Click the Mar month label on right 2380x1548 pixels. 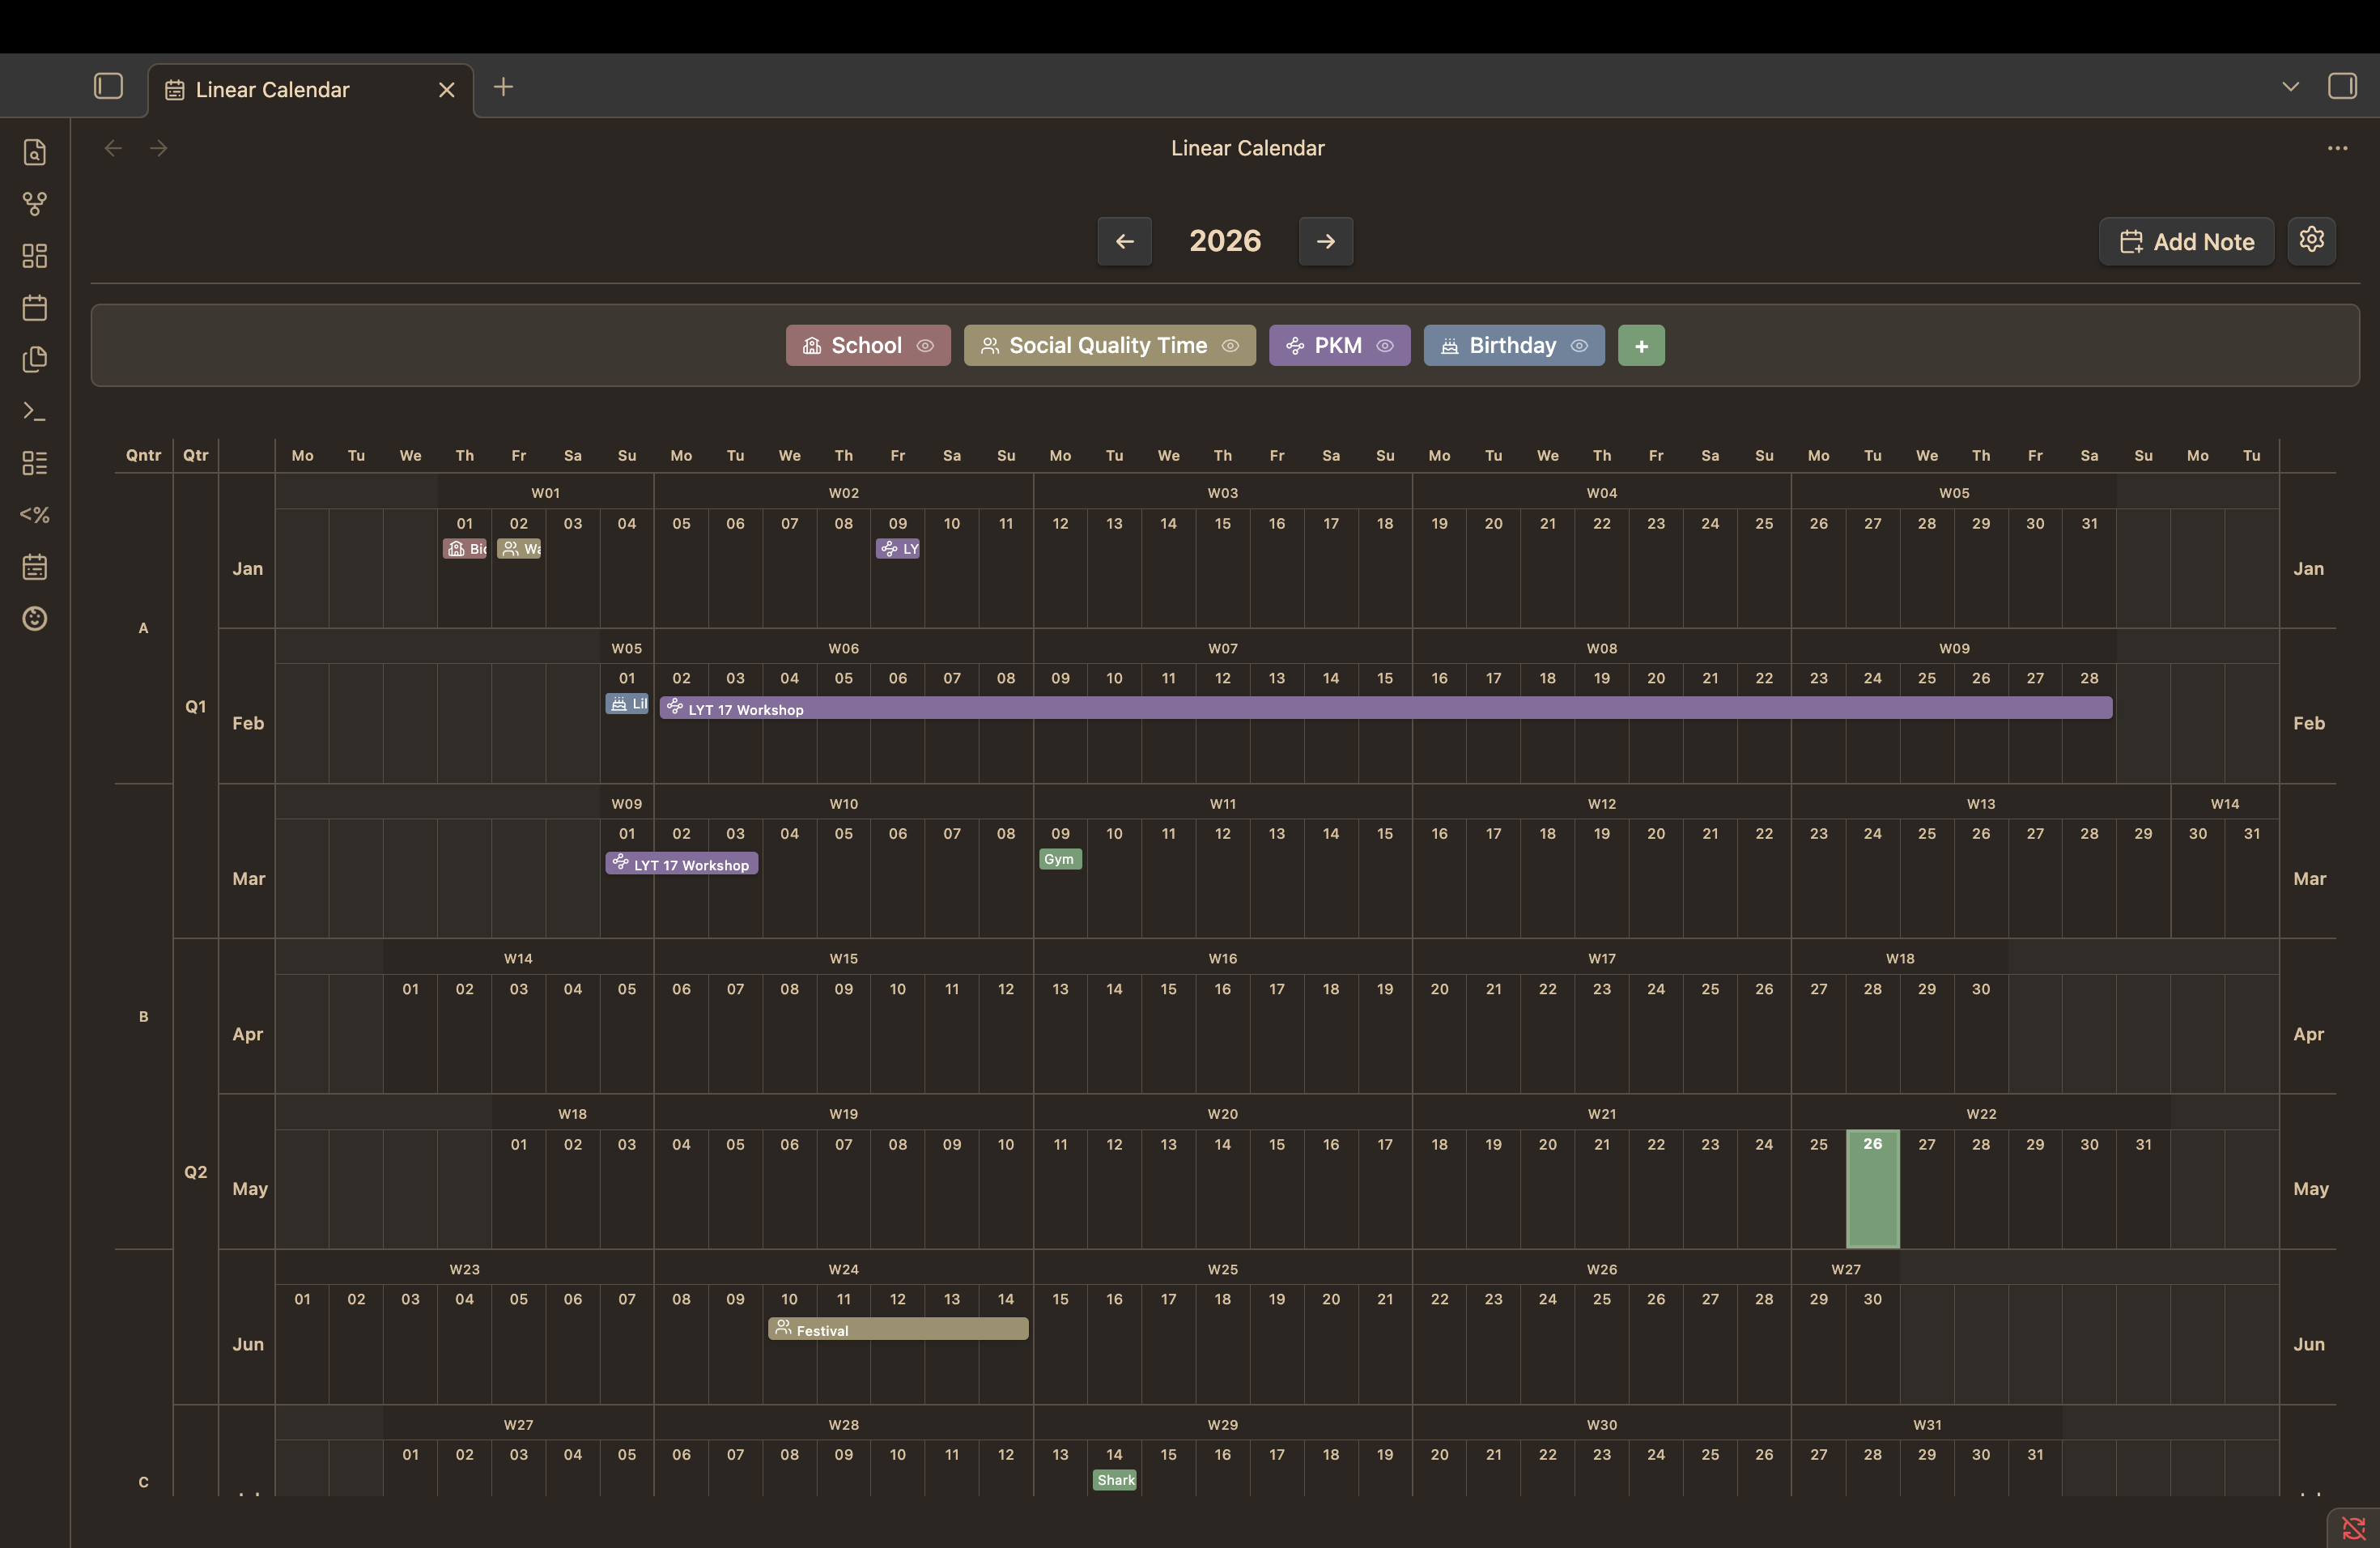tap(2309, 879)
